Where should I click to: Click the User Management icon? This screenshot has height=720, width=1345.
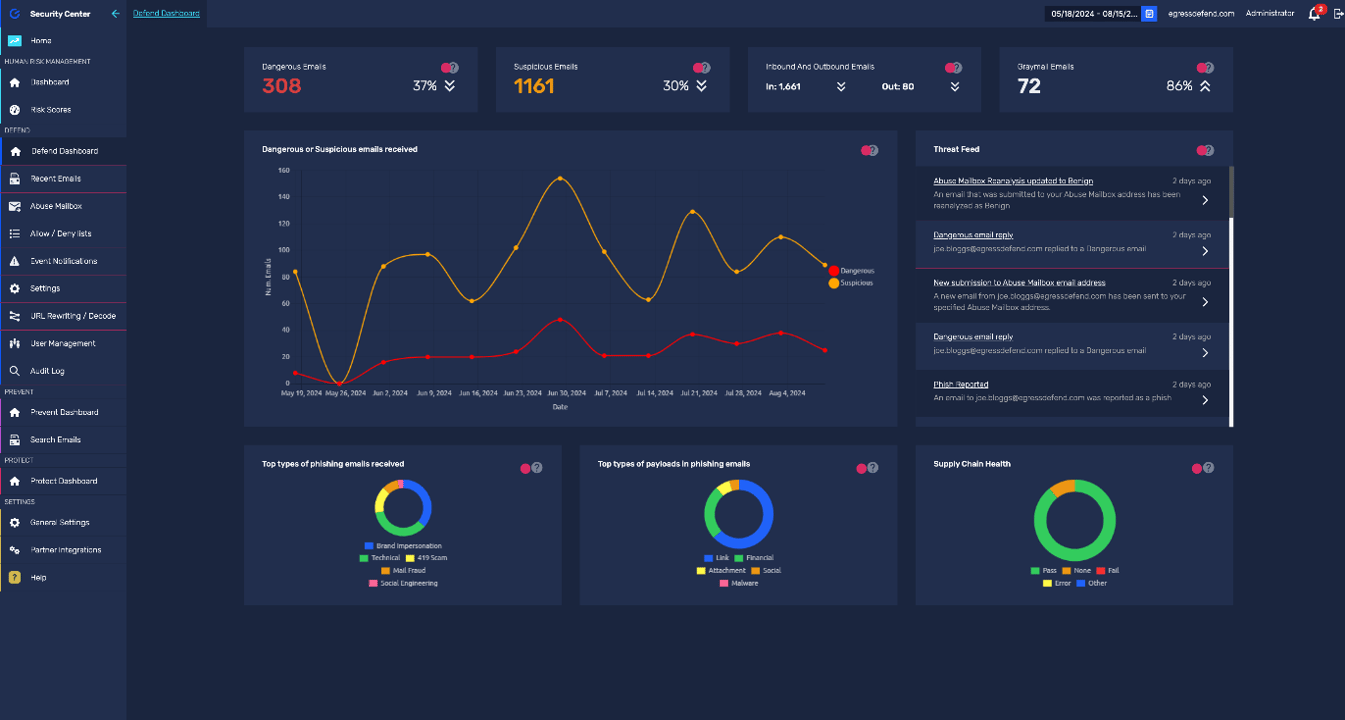click(15, 344)
